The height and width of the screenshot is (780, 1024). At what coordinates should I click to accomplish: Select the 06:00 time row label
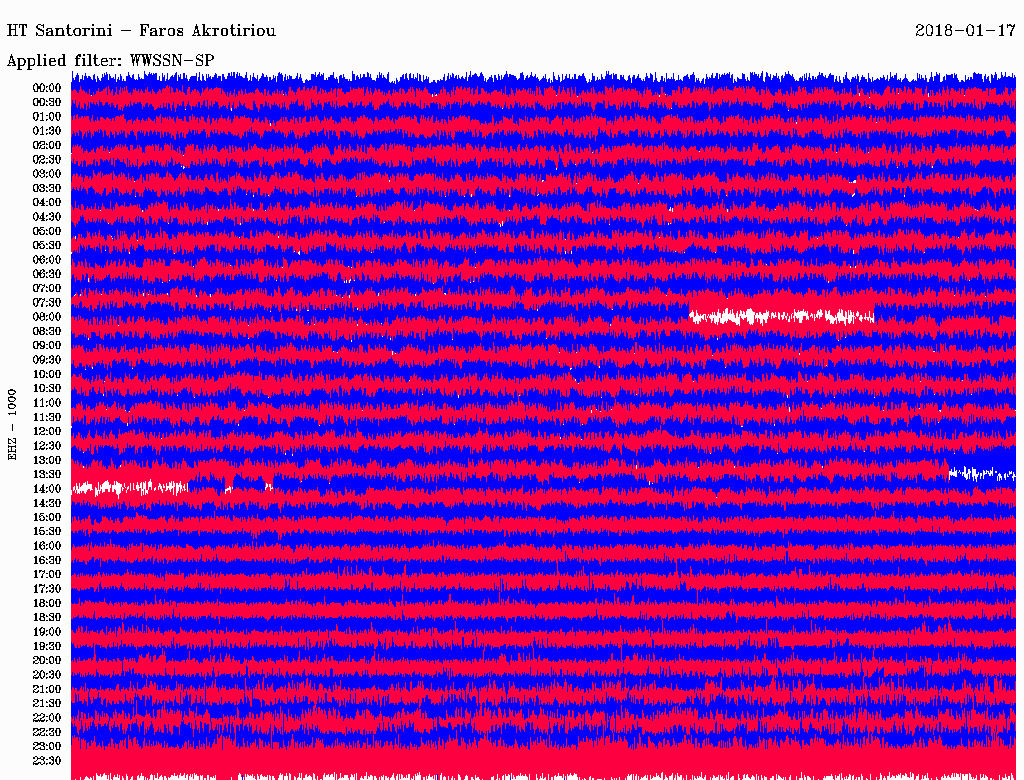tap(47, 260)
